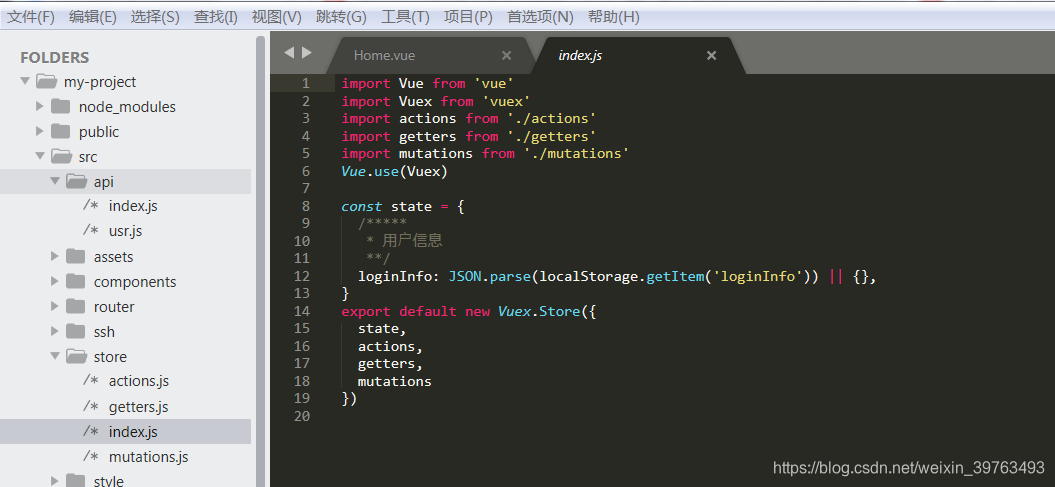Go to previous tab with left arrow
This screenshot has height=487, width=1055.
point(289,52)
